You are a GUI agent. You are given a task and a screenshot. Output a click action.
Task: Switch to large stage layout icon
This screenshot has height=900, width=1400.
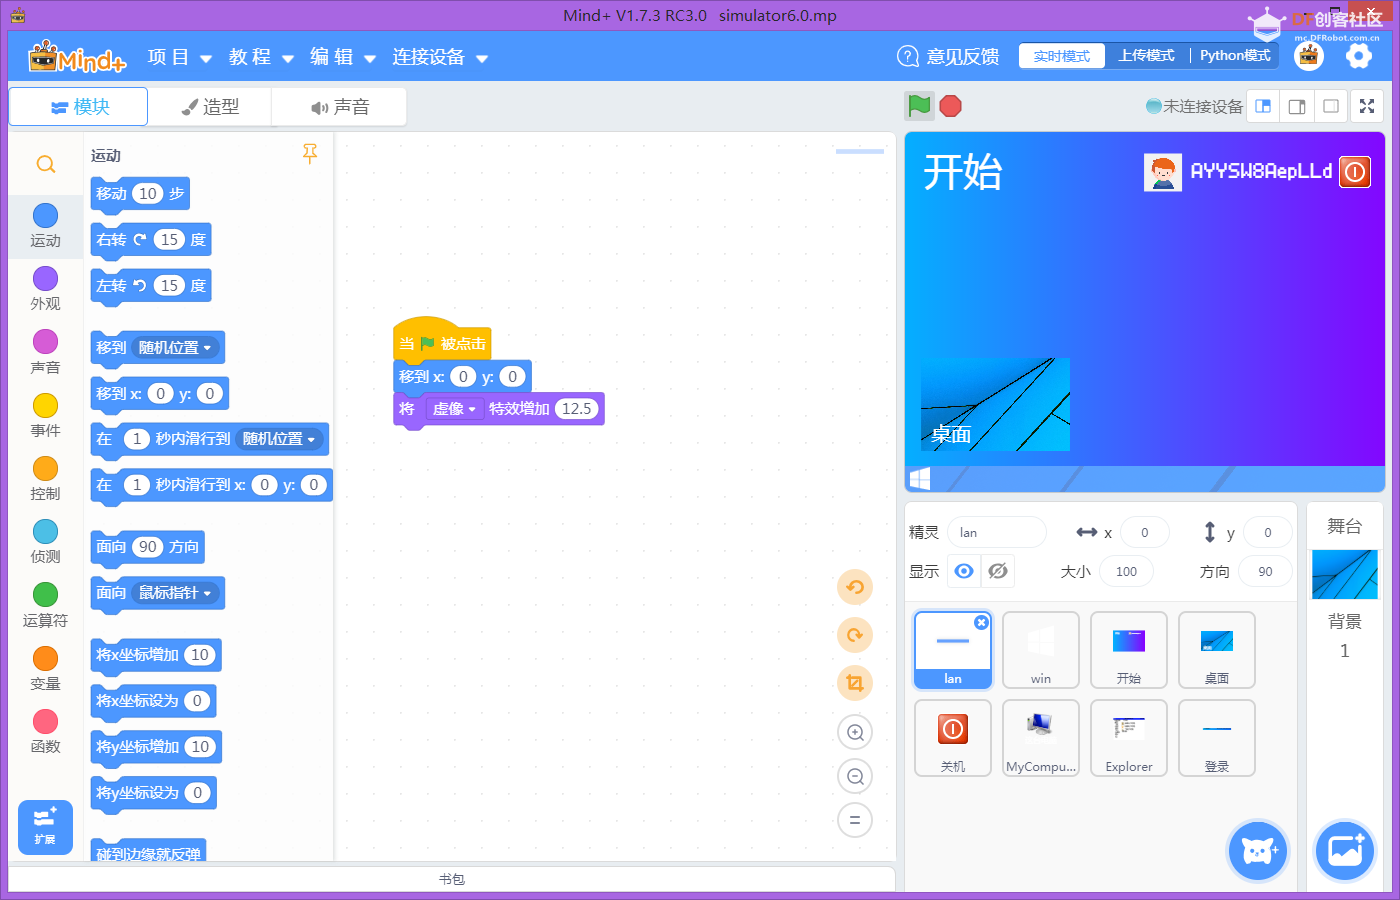tap(1297, 106)
